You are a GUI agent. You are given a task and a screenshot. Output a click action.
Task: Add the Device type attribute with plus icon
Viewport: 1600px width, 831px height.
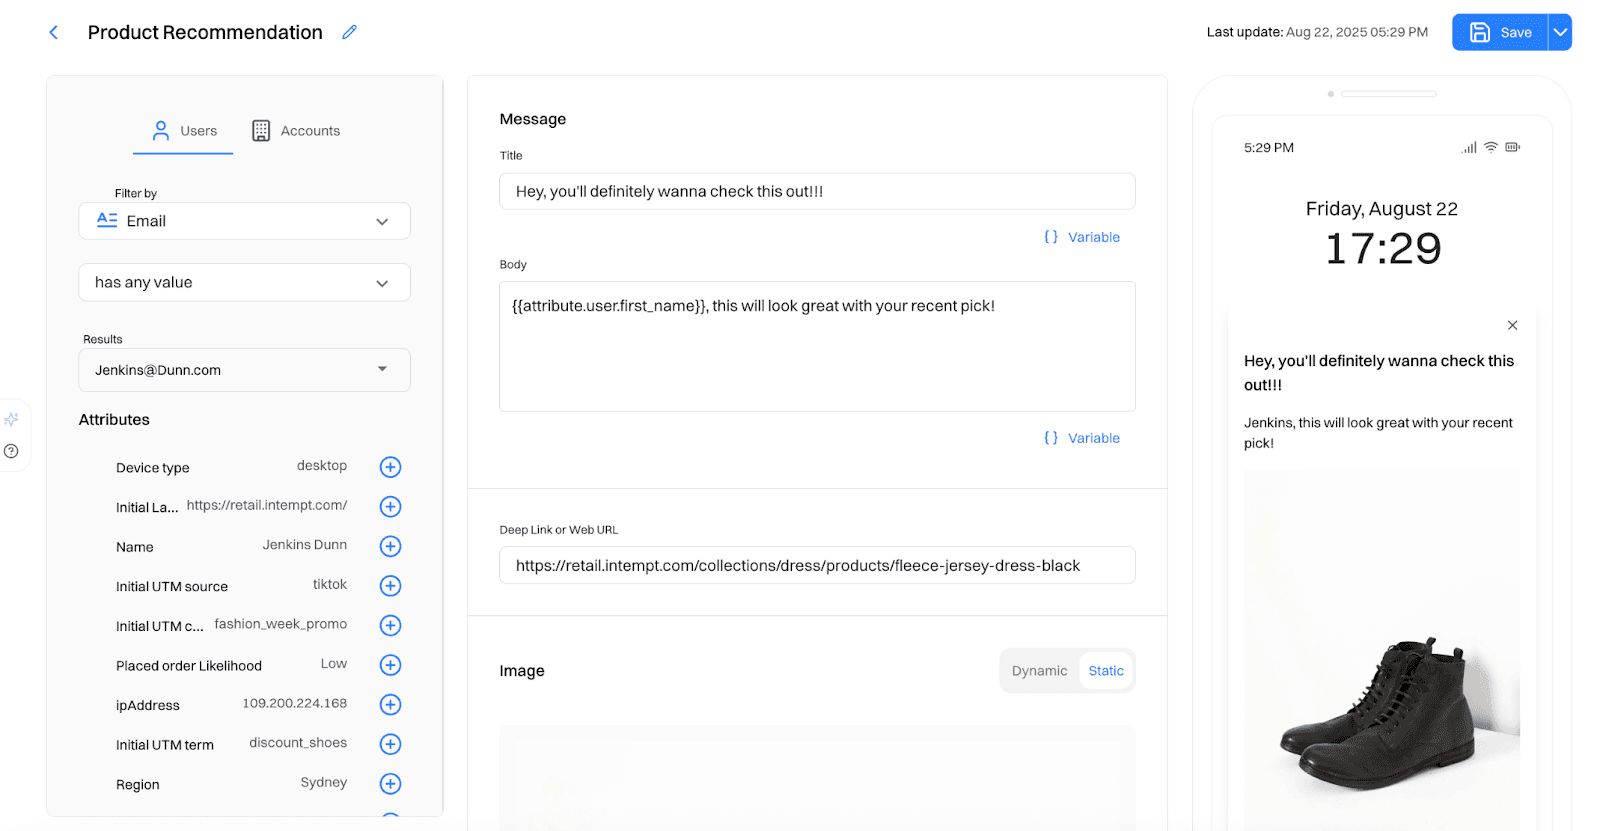(390, 467)
